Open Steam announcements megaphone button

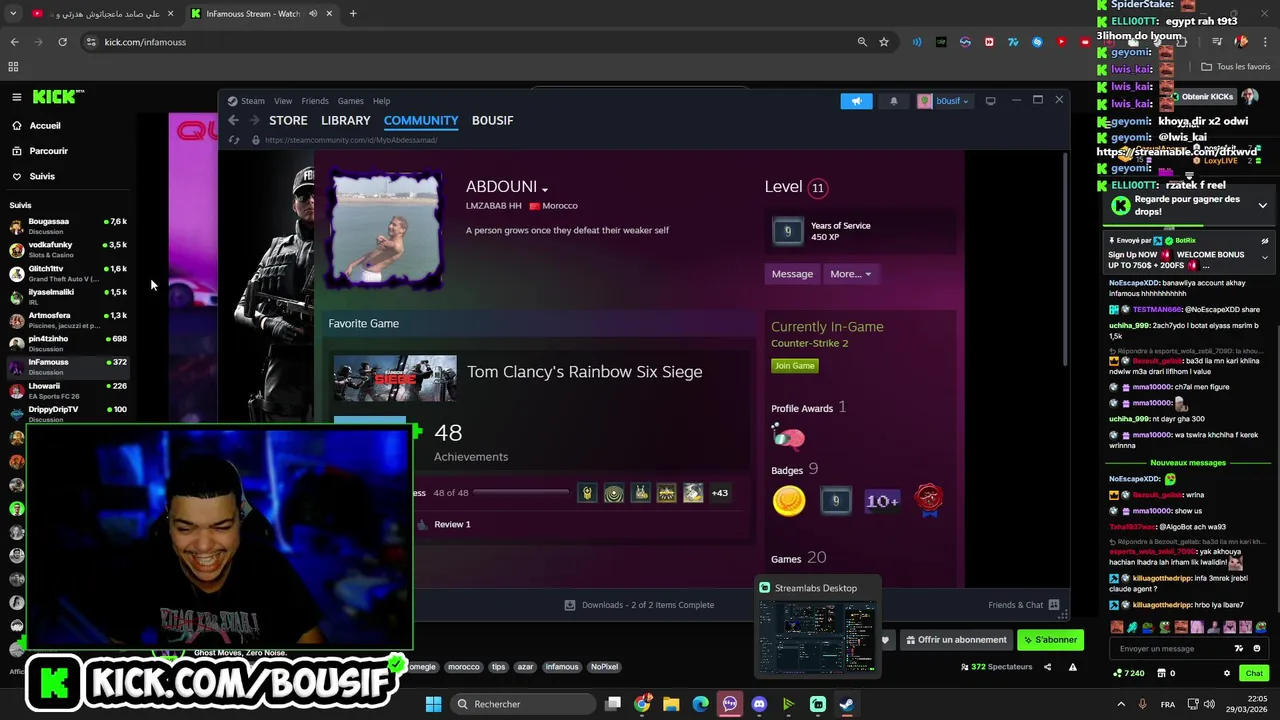point(856,101)
